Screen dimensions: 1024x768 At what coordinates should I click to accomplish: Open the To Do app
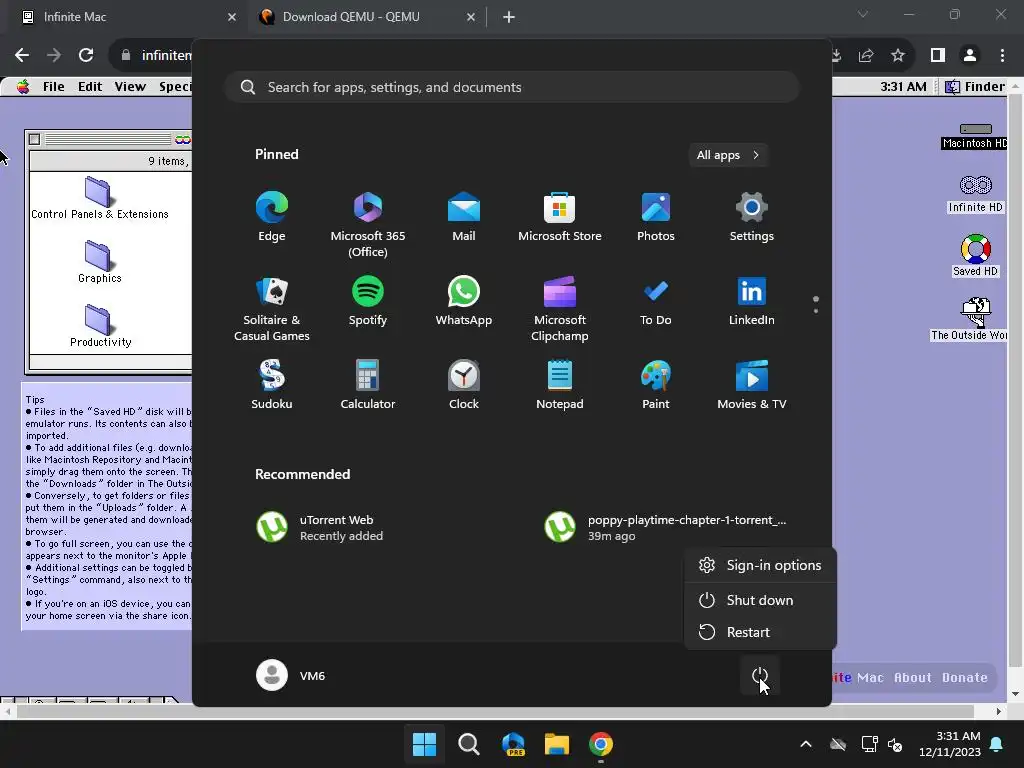pos(656,301)
